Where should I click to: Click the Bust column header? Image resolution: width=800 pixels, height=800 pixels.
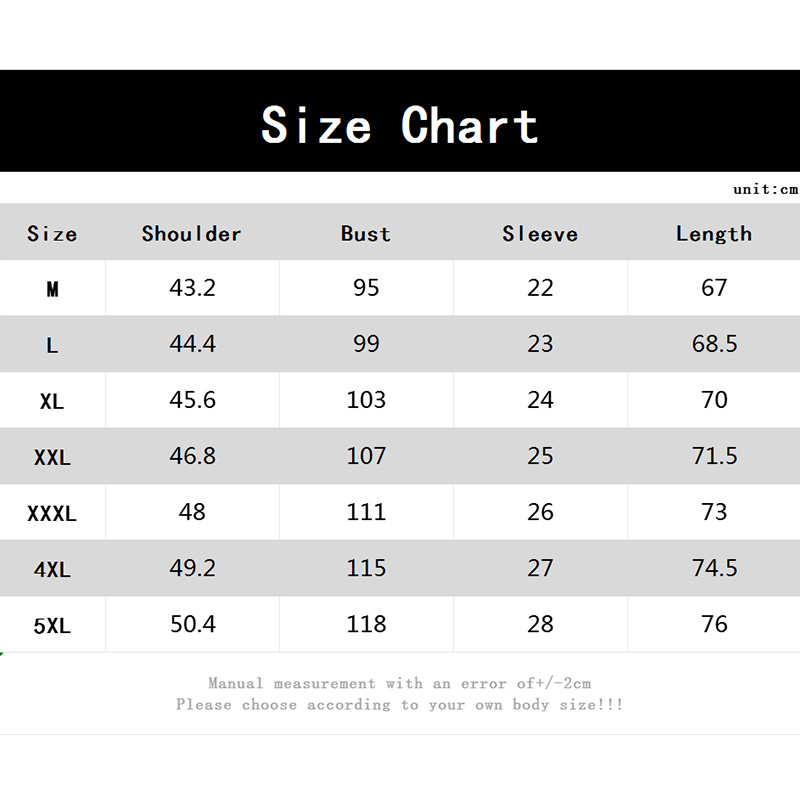[366, 234]
